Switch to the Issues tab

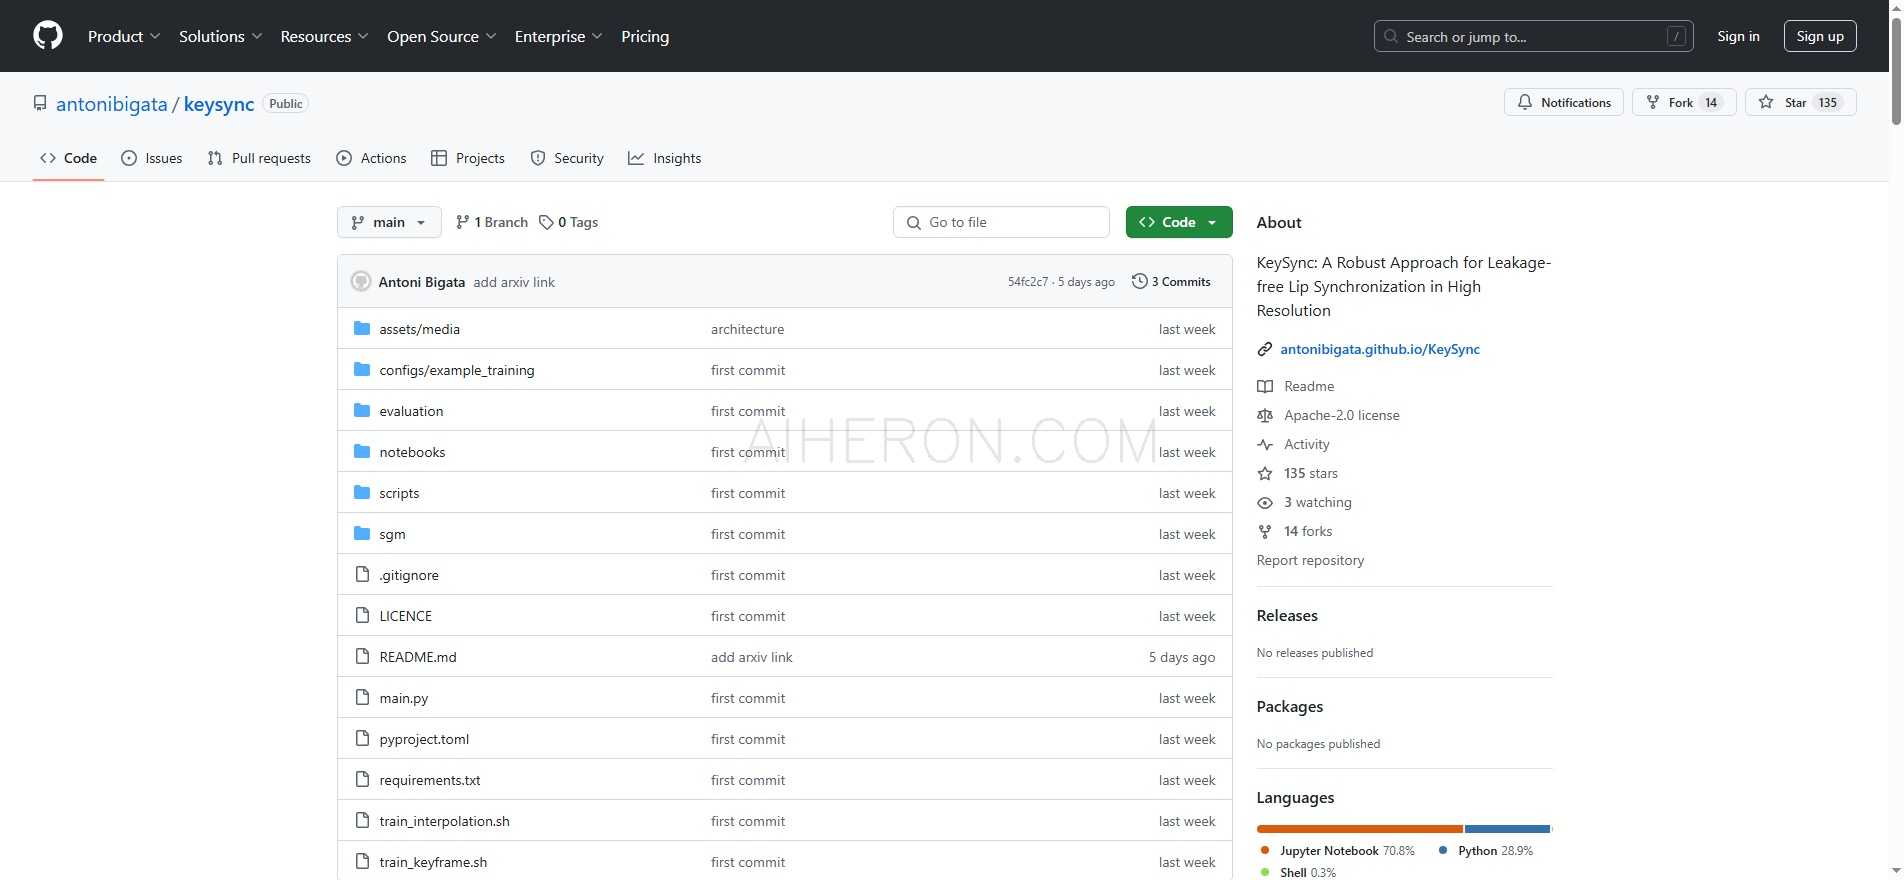[152, 158]
